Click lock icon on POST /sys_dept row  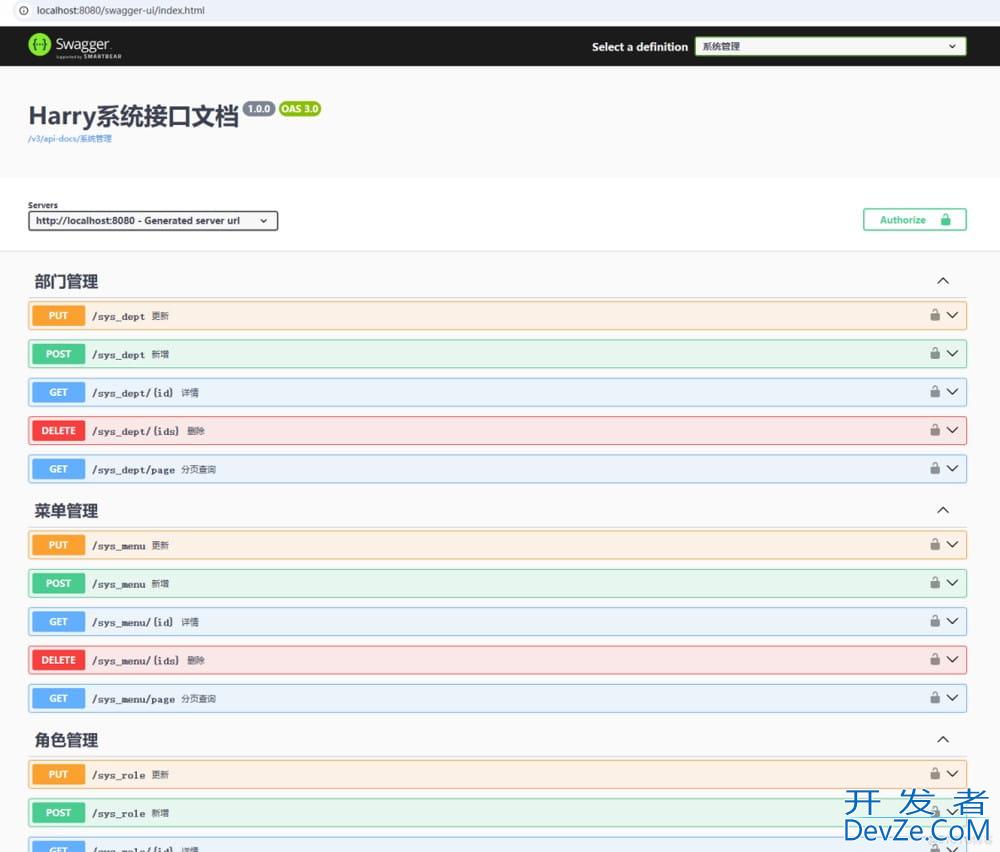(935, 353)
